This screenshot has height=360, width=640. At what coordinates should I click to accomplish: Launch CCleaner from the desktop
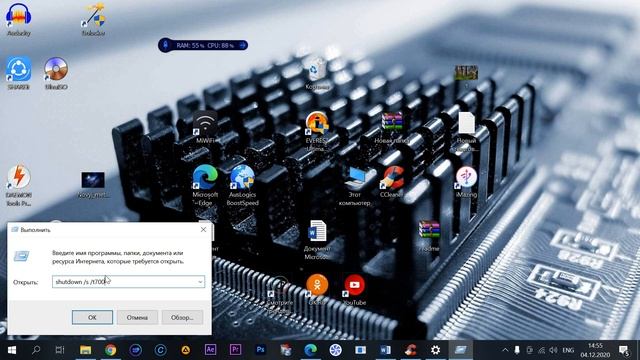[x=392, y=182]
